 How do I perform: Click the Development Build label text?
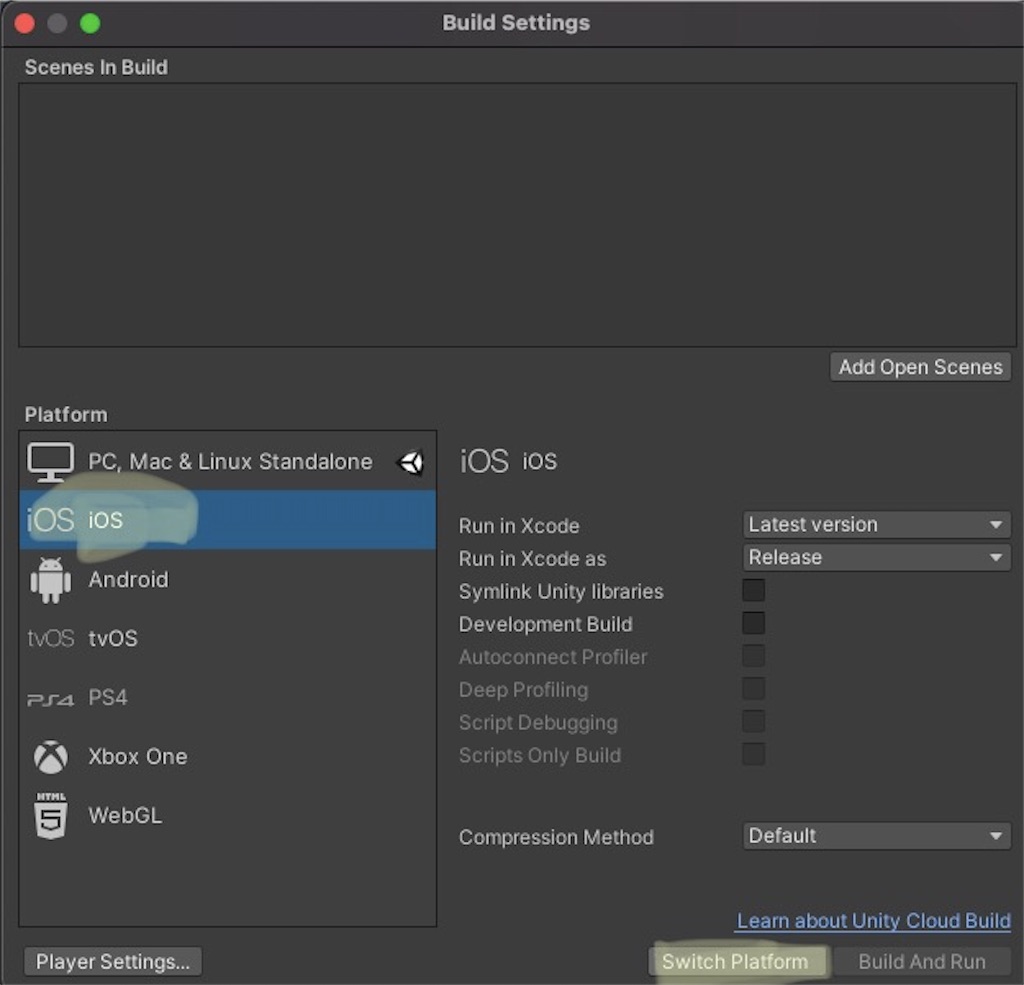coord(545,624)
